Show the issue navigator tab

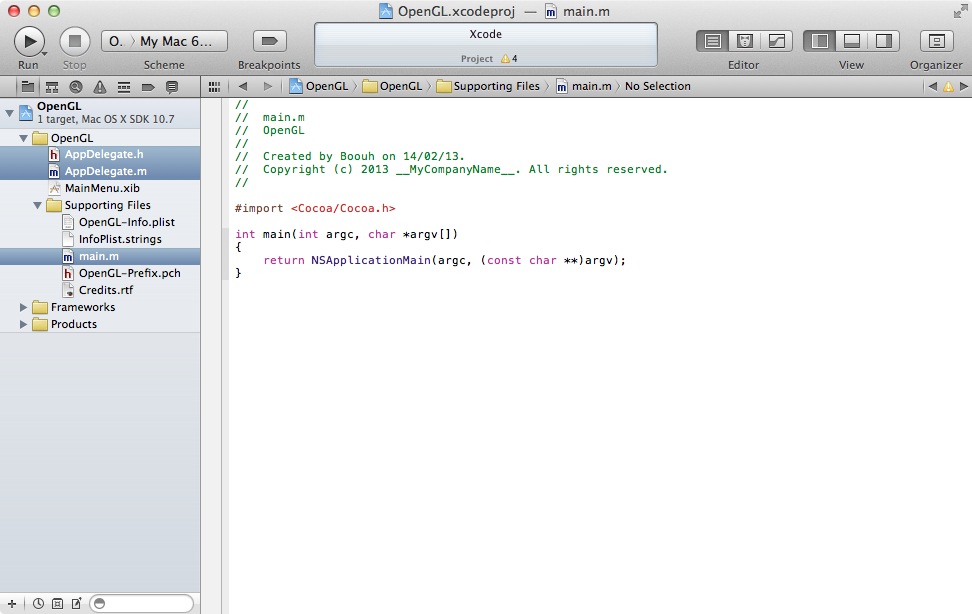[100, 87]
